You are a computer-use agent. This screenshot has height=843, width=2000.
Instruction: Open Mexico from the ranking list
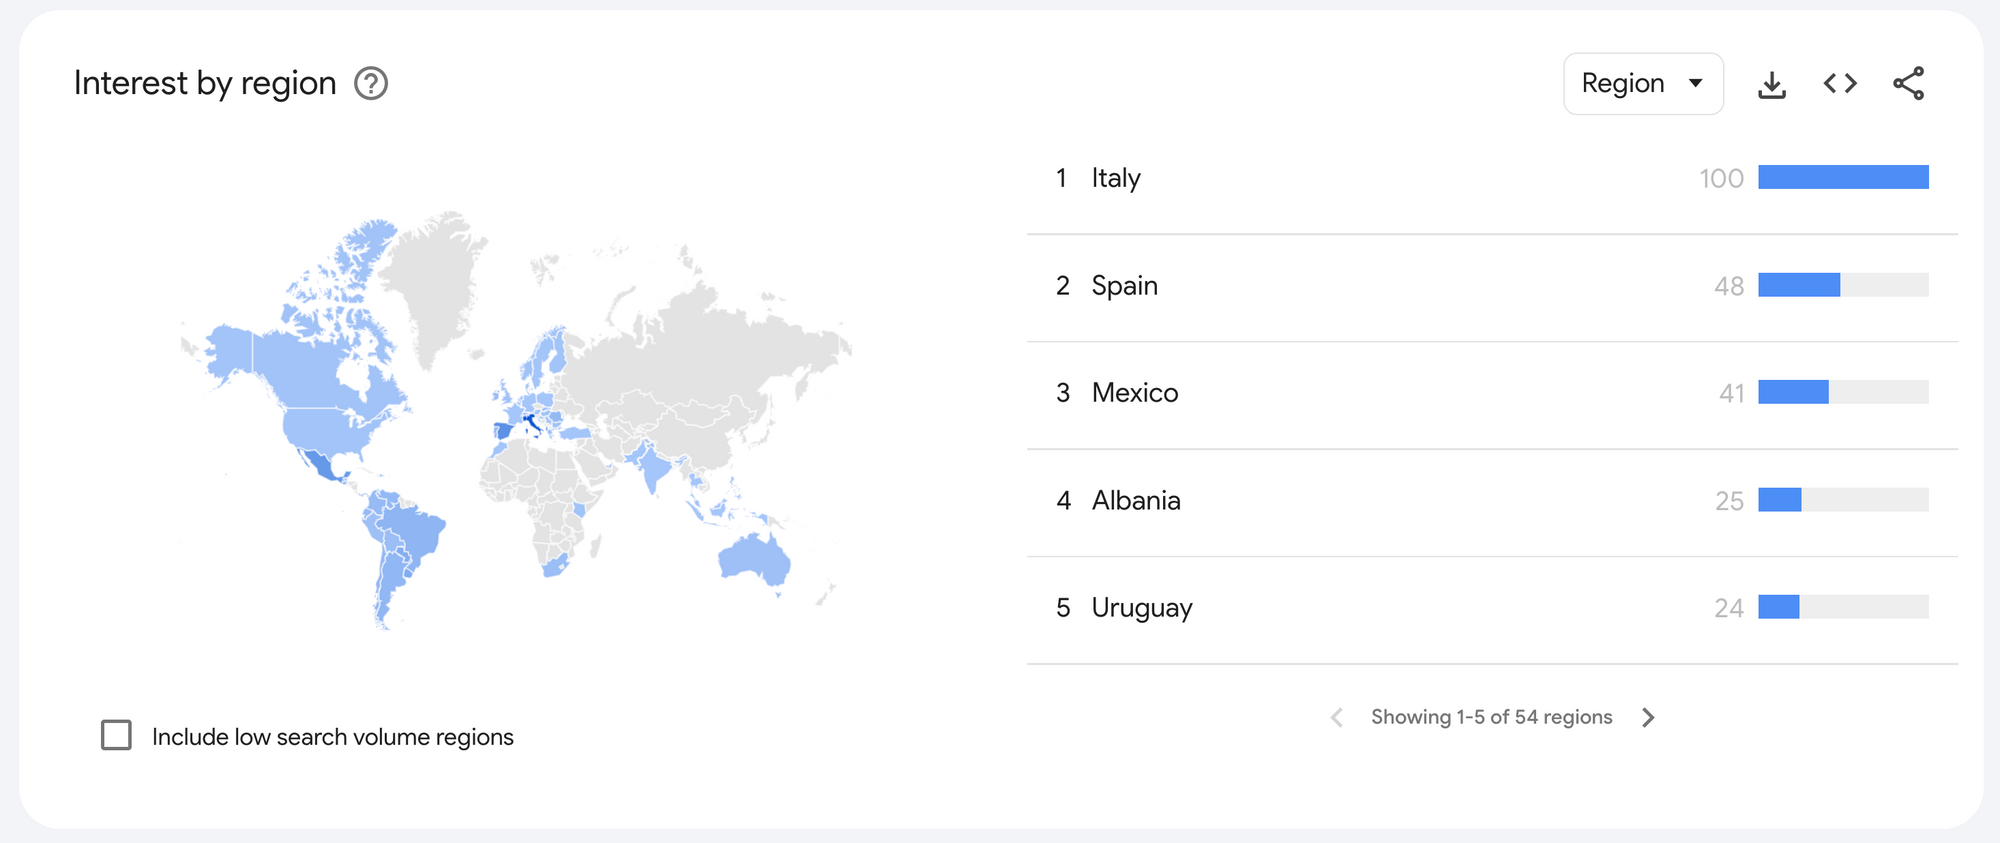pos(1134,393)
